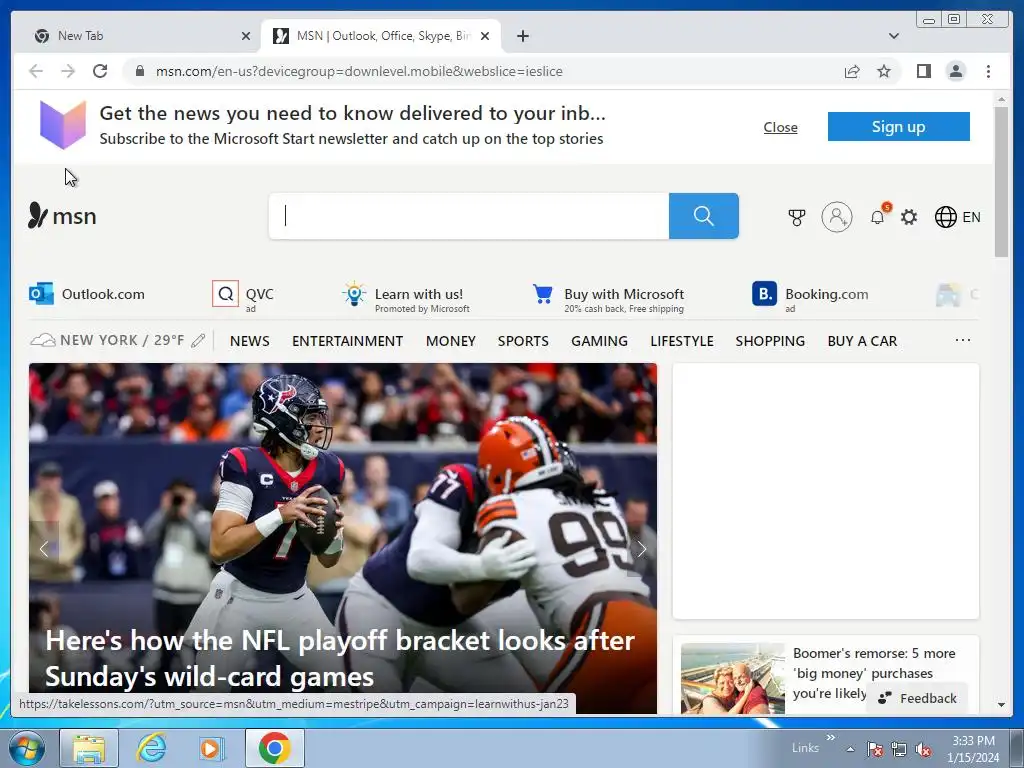Expand the tab search chevron

pyautogui.click(x=893, y=36)
